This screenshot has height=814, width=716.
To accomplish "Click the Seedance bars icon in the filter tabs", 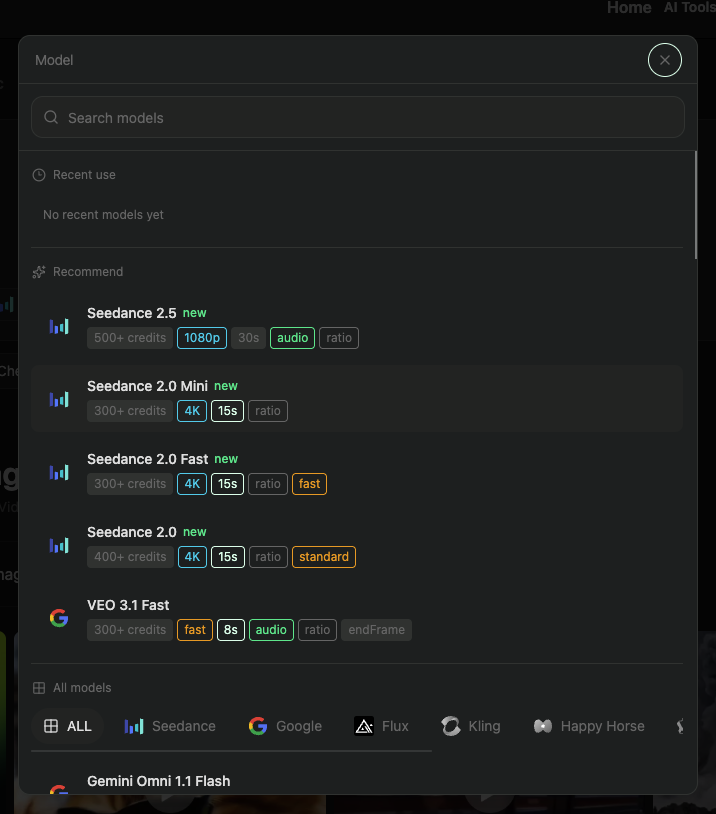I will [134, 726].
